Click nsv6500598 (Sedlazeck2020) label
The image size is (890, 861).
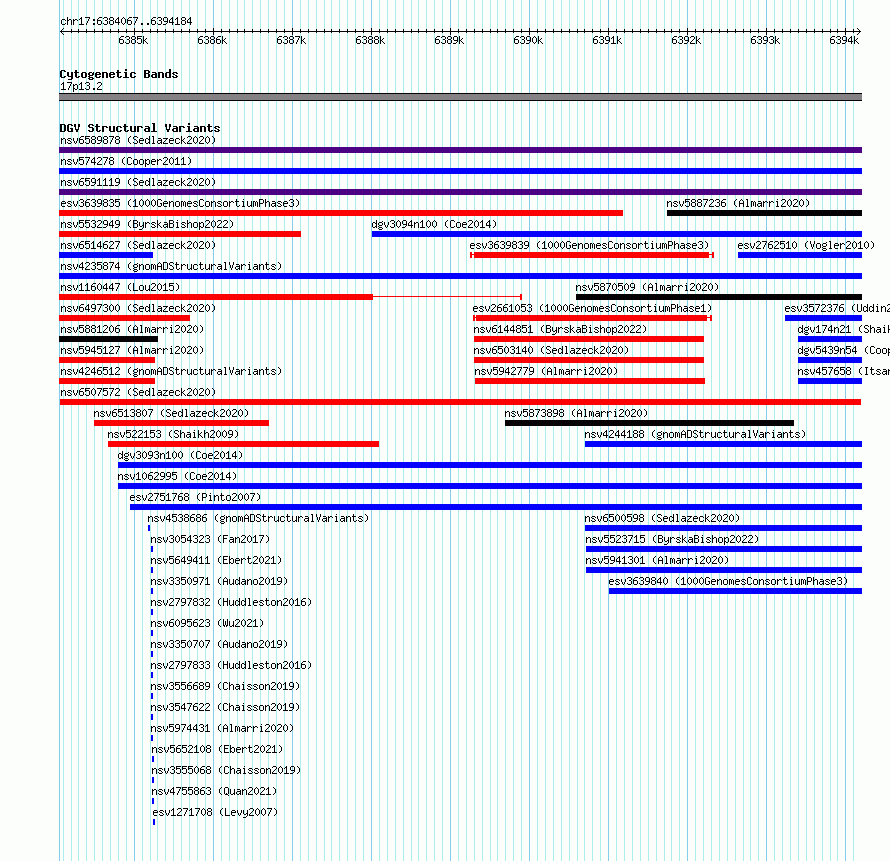pyautogui.click(x=662, y=518)
